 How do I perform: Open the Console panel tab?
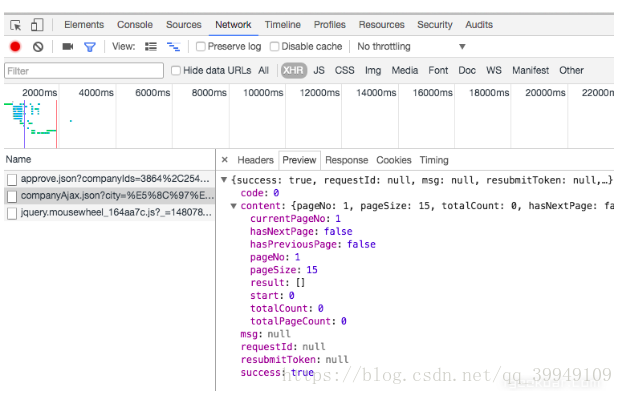click(135, 25)
